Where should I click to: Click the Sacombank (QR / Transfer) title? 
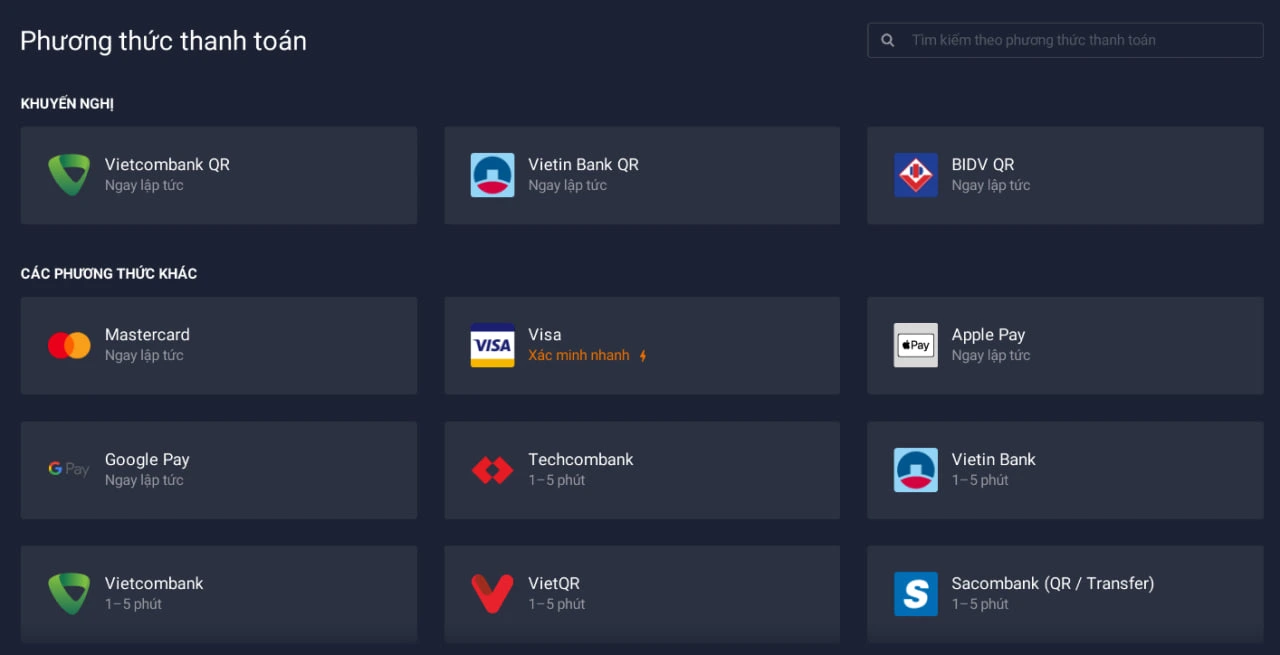click(x=1053, y=583)
